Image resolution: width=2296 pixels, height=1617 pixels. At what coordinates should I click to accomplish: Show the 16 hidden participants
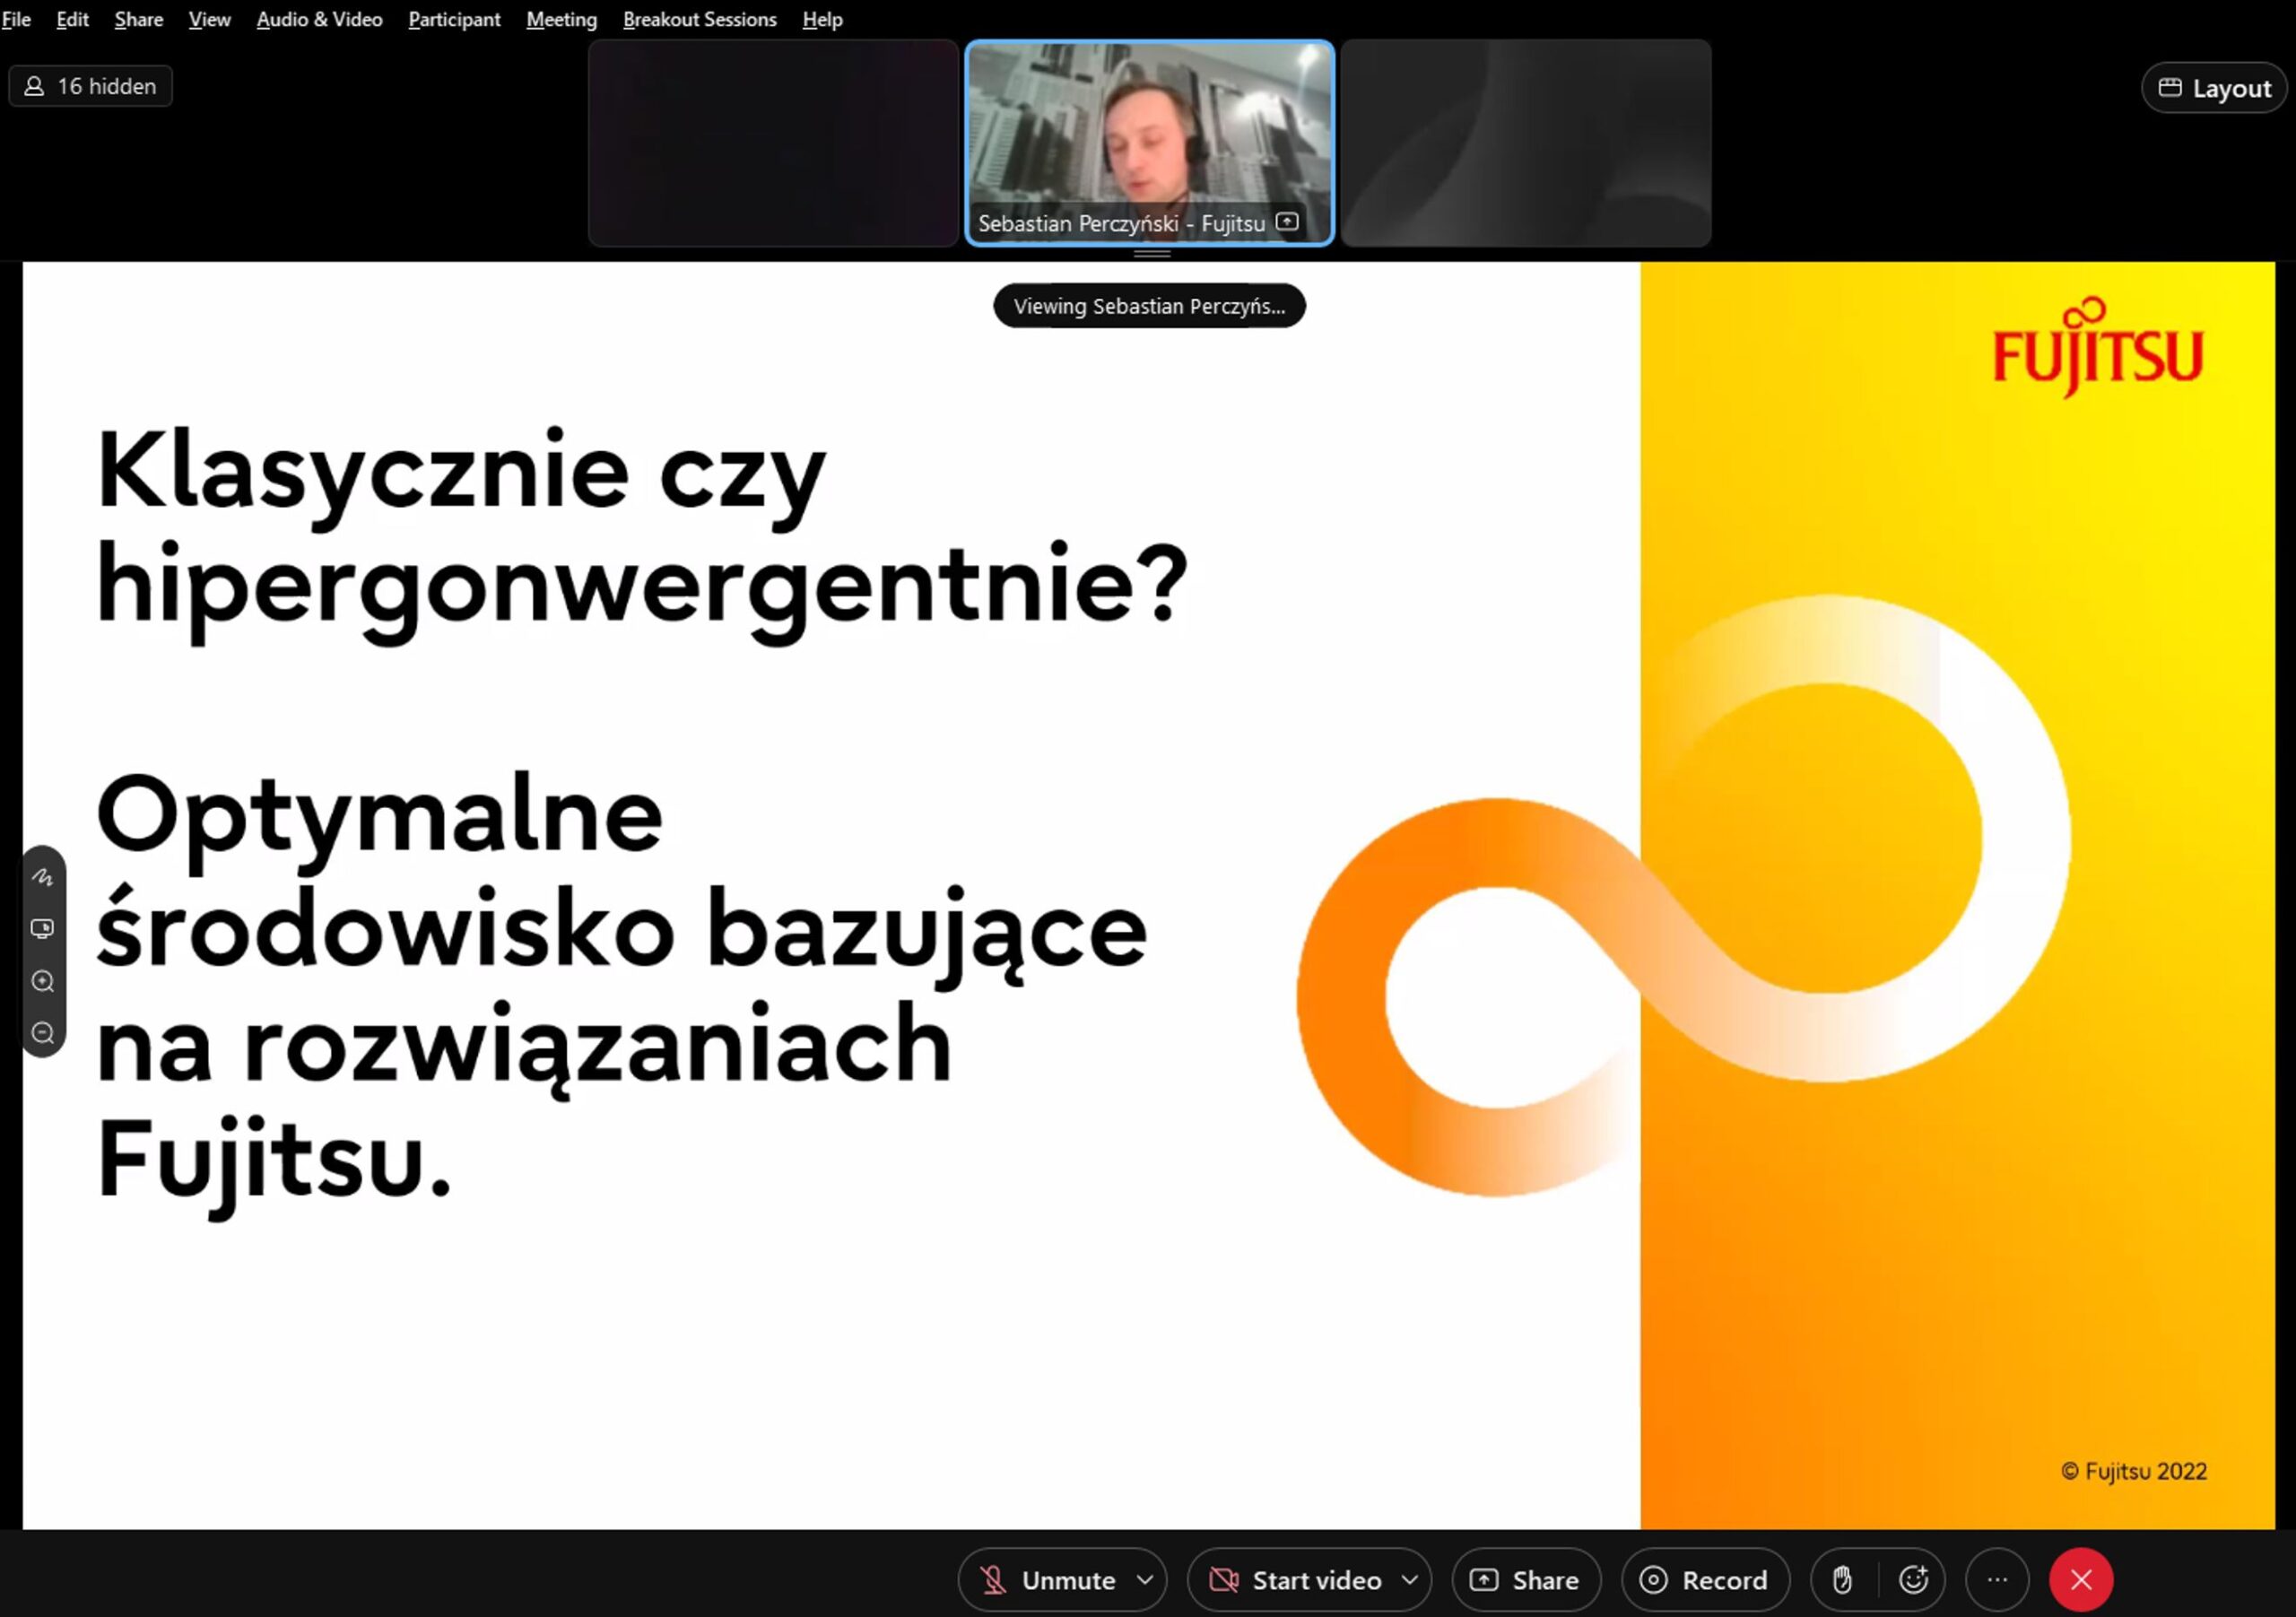[90, 86]
